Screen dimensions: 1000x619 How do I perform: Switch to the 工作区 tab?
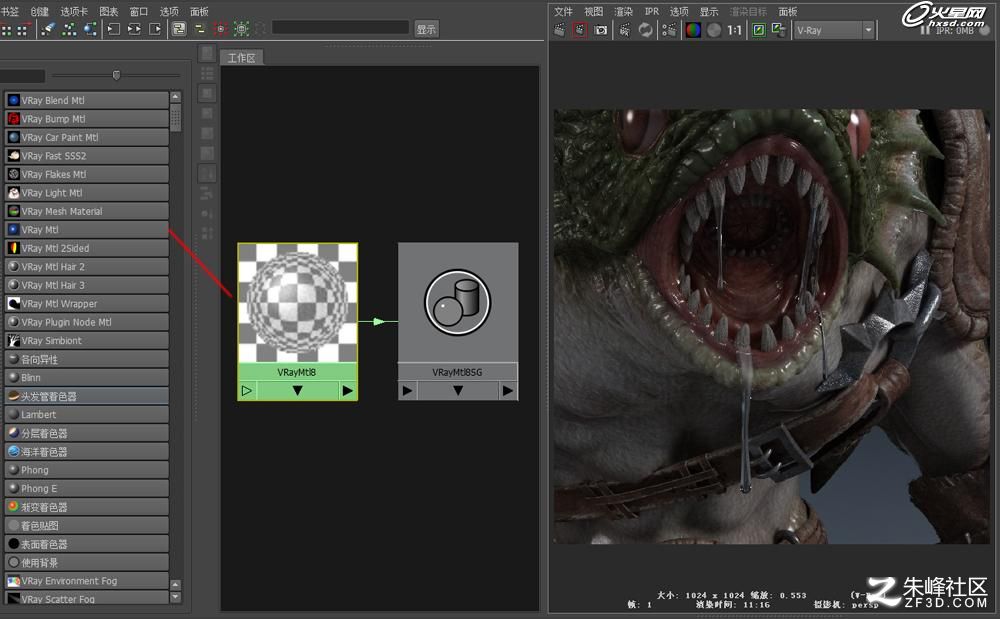[241, 58]
